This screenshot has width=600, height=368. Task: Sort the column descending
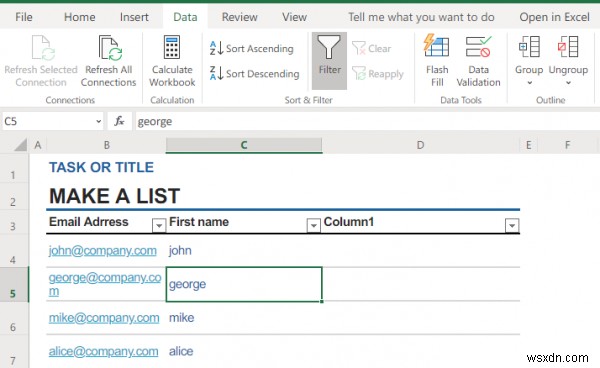click(254, 73)
